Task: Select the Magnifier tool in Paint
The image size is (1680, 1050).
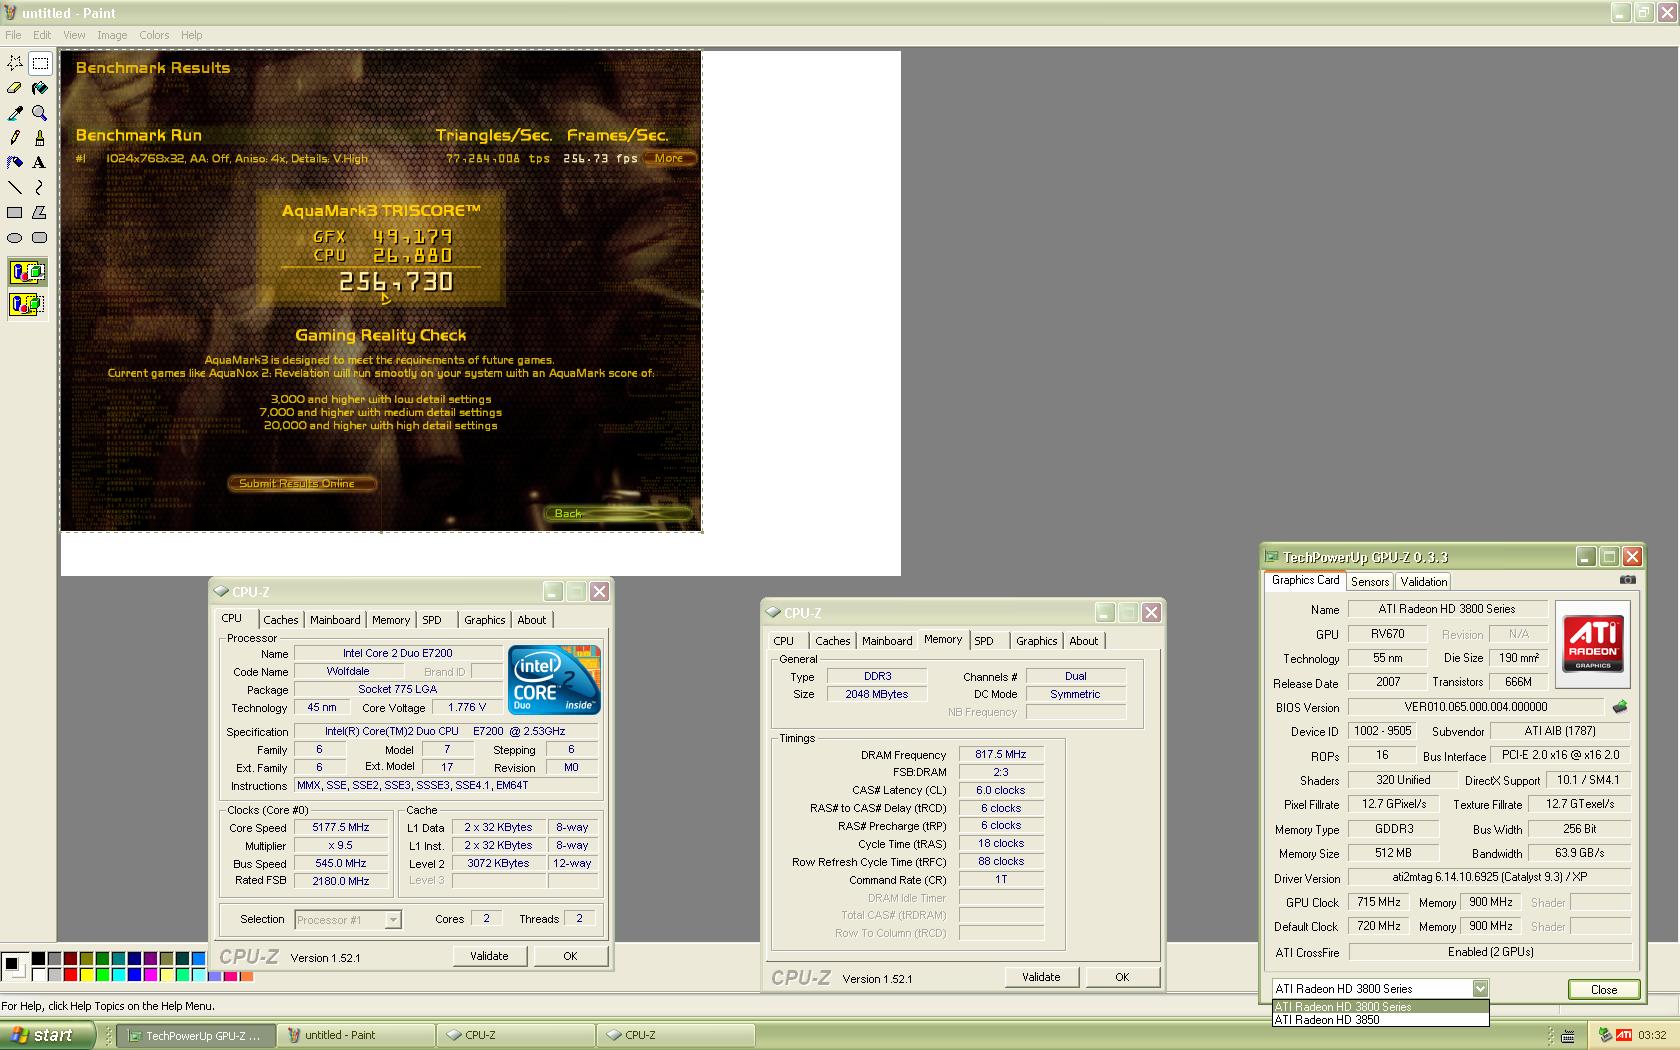Action: pyautogui.click(x=40, y=113)
